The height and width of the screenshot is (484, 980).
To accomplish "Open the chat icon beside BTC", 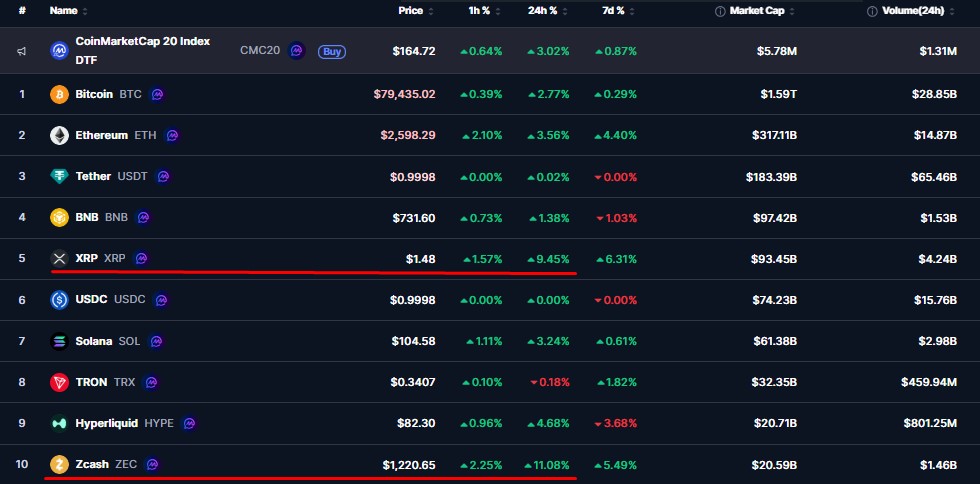I will pos(158,94).
